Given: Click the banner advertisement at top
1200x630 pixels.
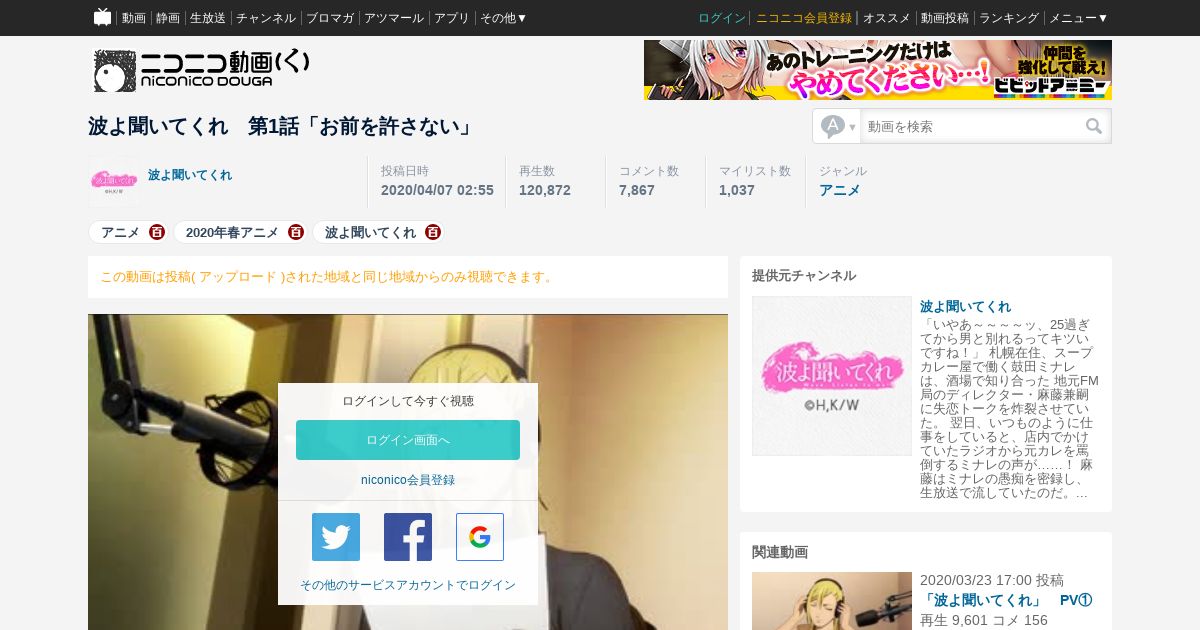Looking at the screenshot, I should coord(878,70).
